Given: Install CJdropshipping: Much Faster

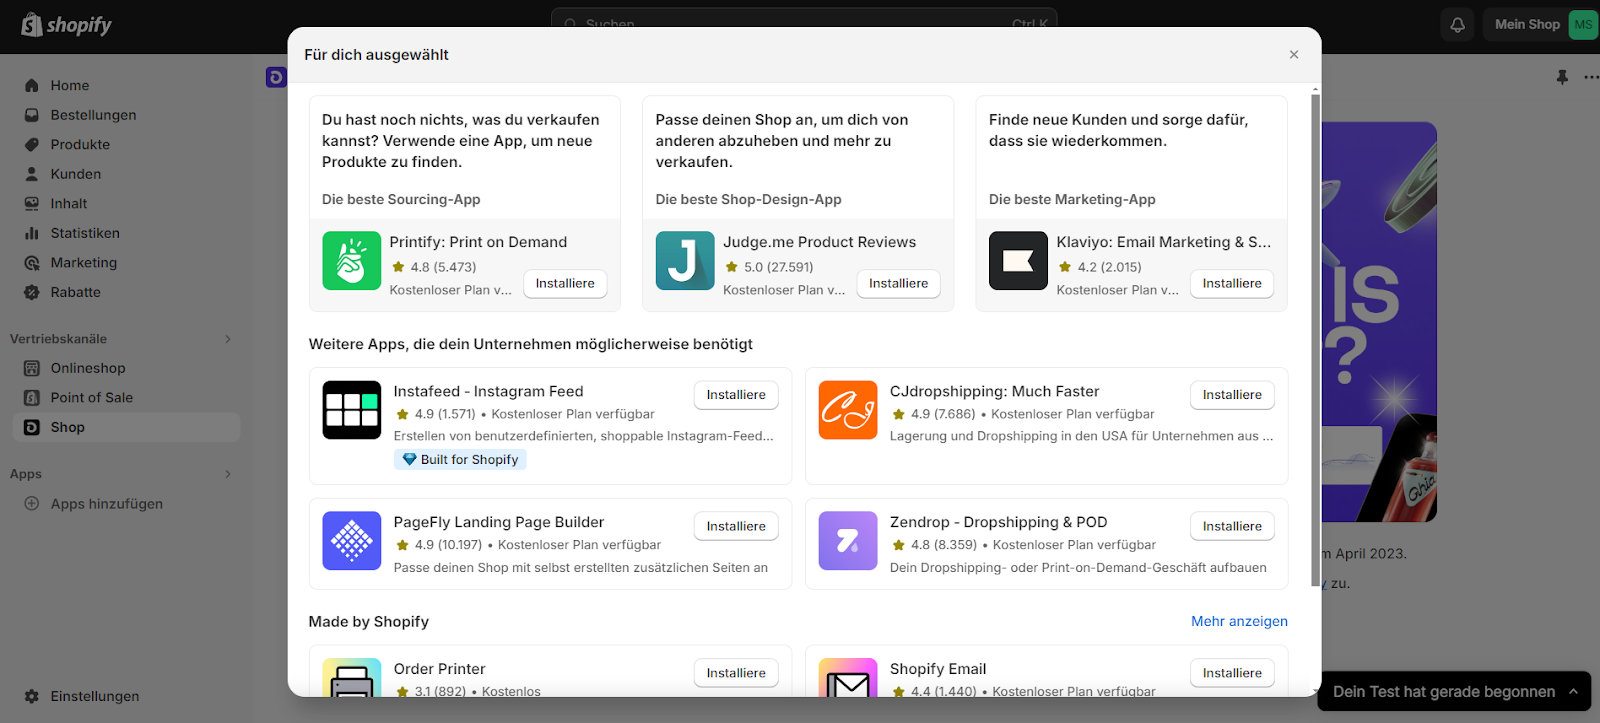Looking at the screenshot, I should [1232, 395].
